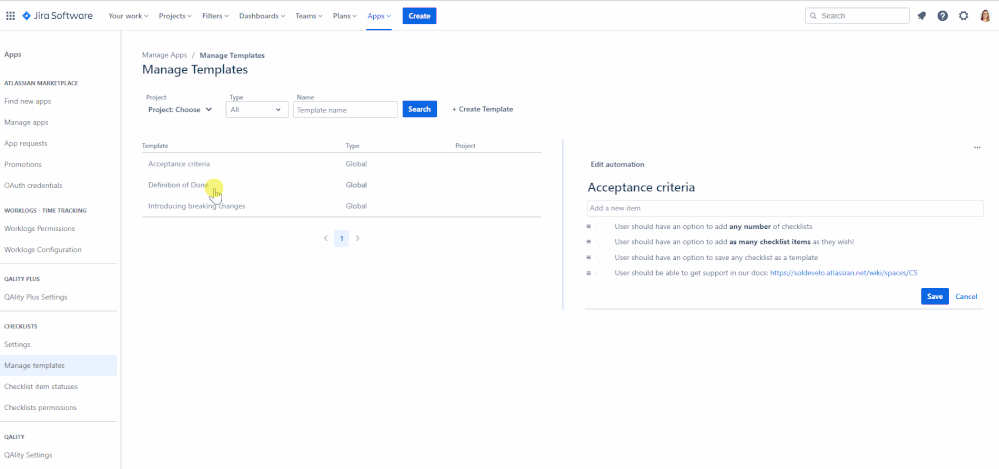The width and height of the screenshot is (999, 469).
Task: Click the Jira Software logo
Action: click(57, 16)
